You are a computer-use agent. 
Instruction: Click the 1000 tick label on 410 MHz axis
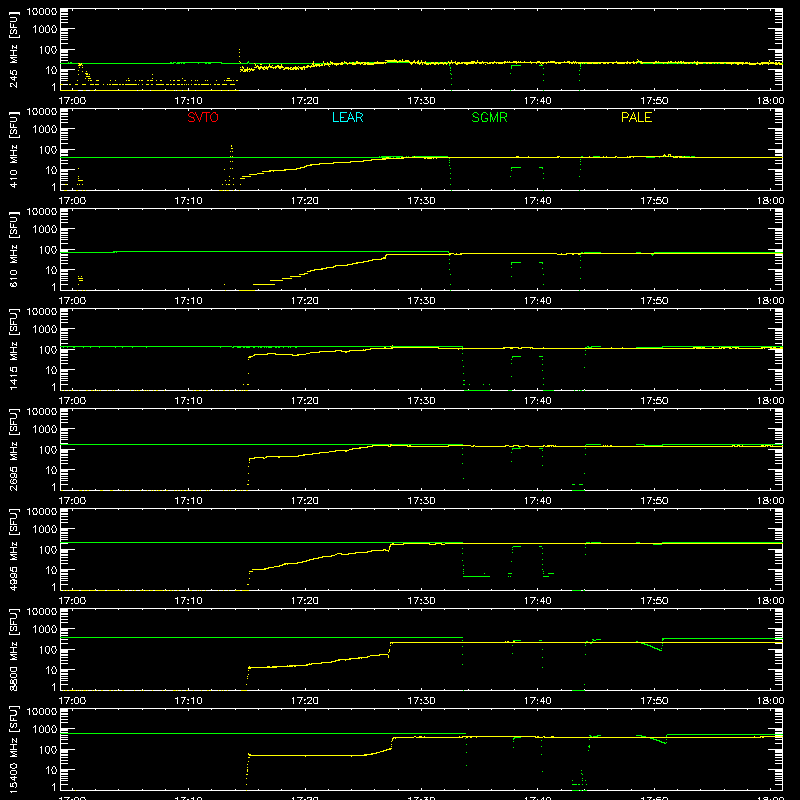pyautogui.click(x=45, y=130)
